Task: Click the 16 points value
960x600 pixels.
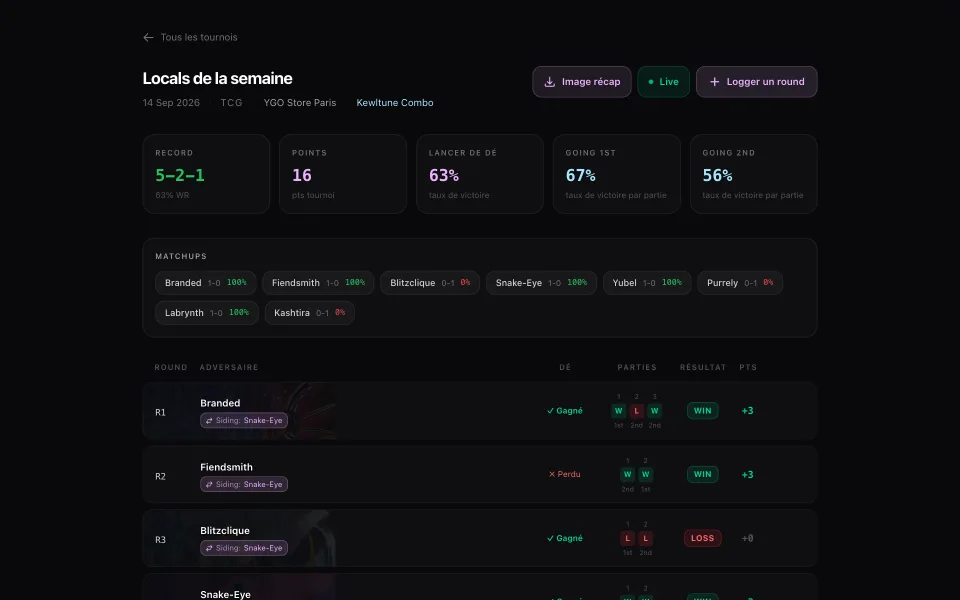Action: [x=302, y=176]
